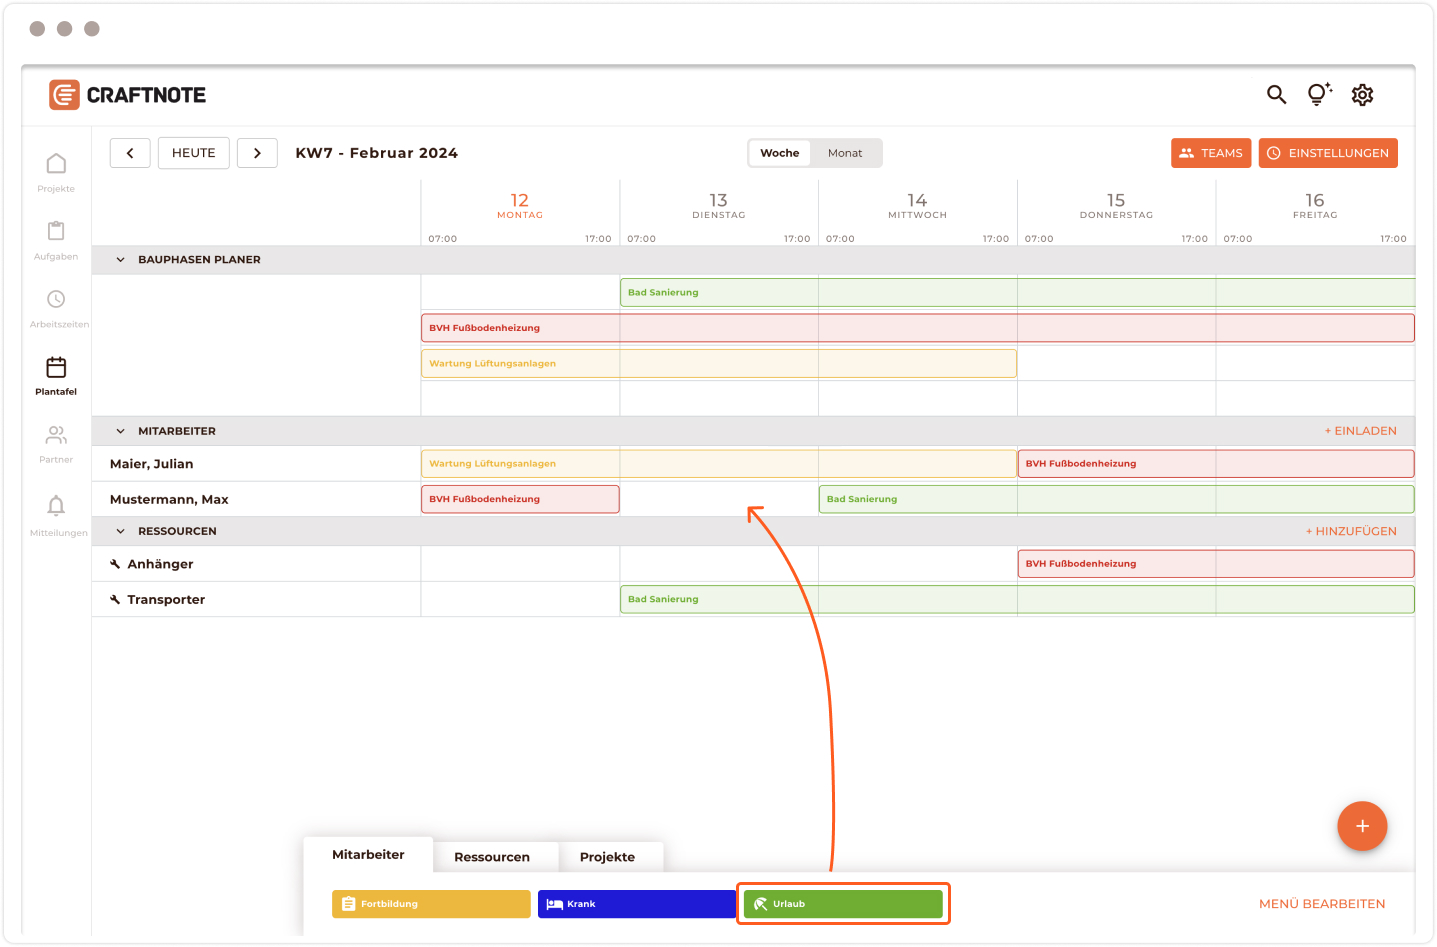Collapse the Ressourcen section

point(120,532)
